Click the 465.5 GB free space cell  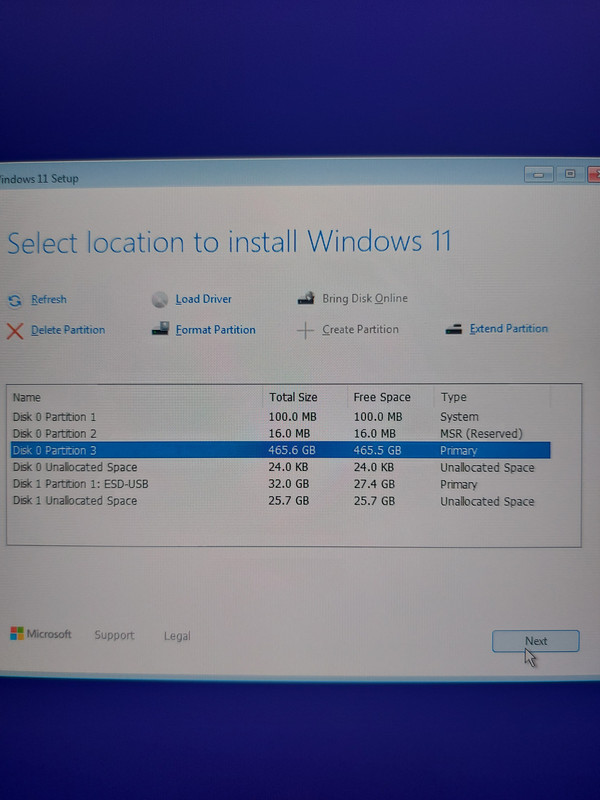(x=378, y=450)
